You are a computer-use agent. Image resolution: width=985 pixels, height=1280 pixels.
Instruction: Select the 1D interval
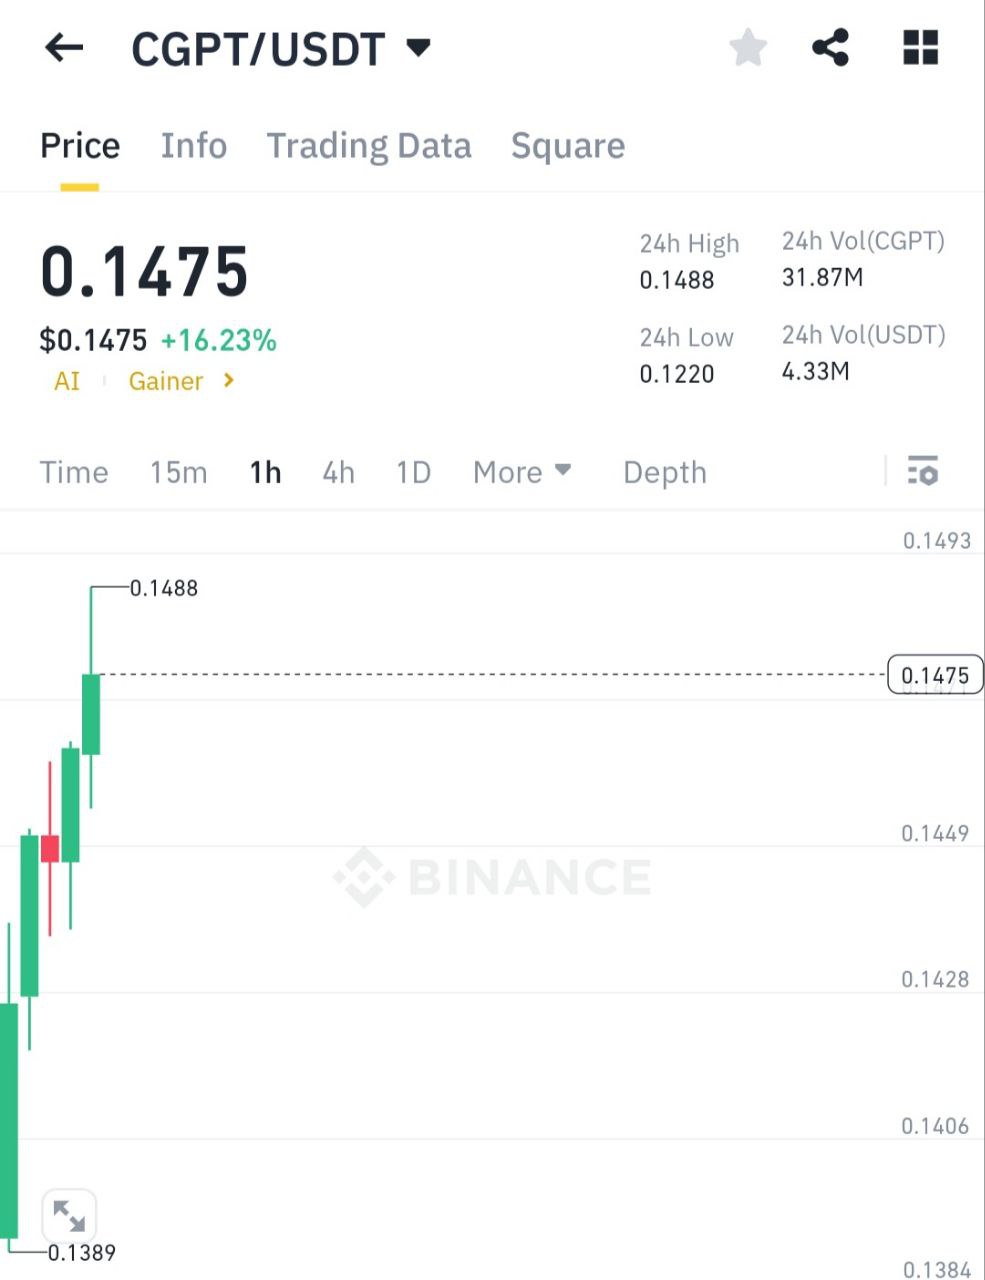[x=414, y=472]
